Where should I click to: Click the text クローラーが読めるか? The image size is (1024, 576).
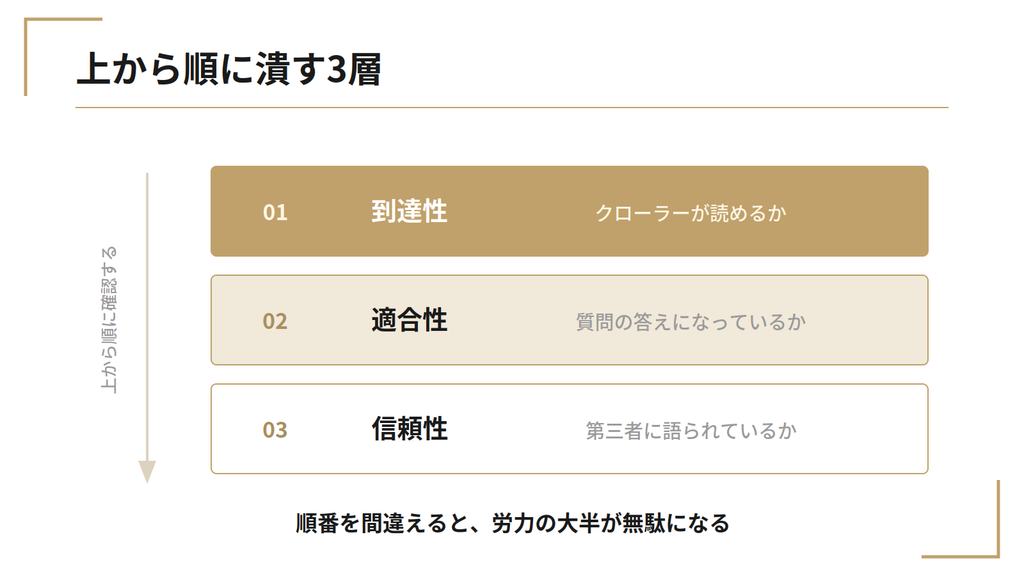(x=690, y=213)
